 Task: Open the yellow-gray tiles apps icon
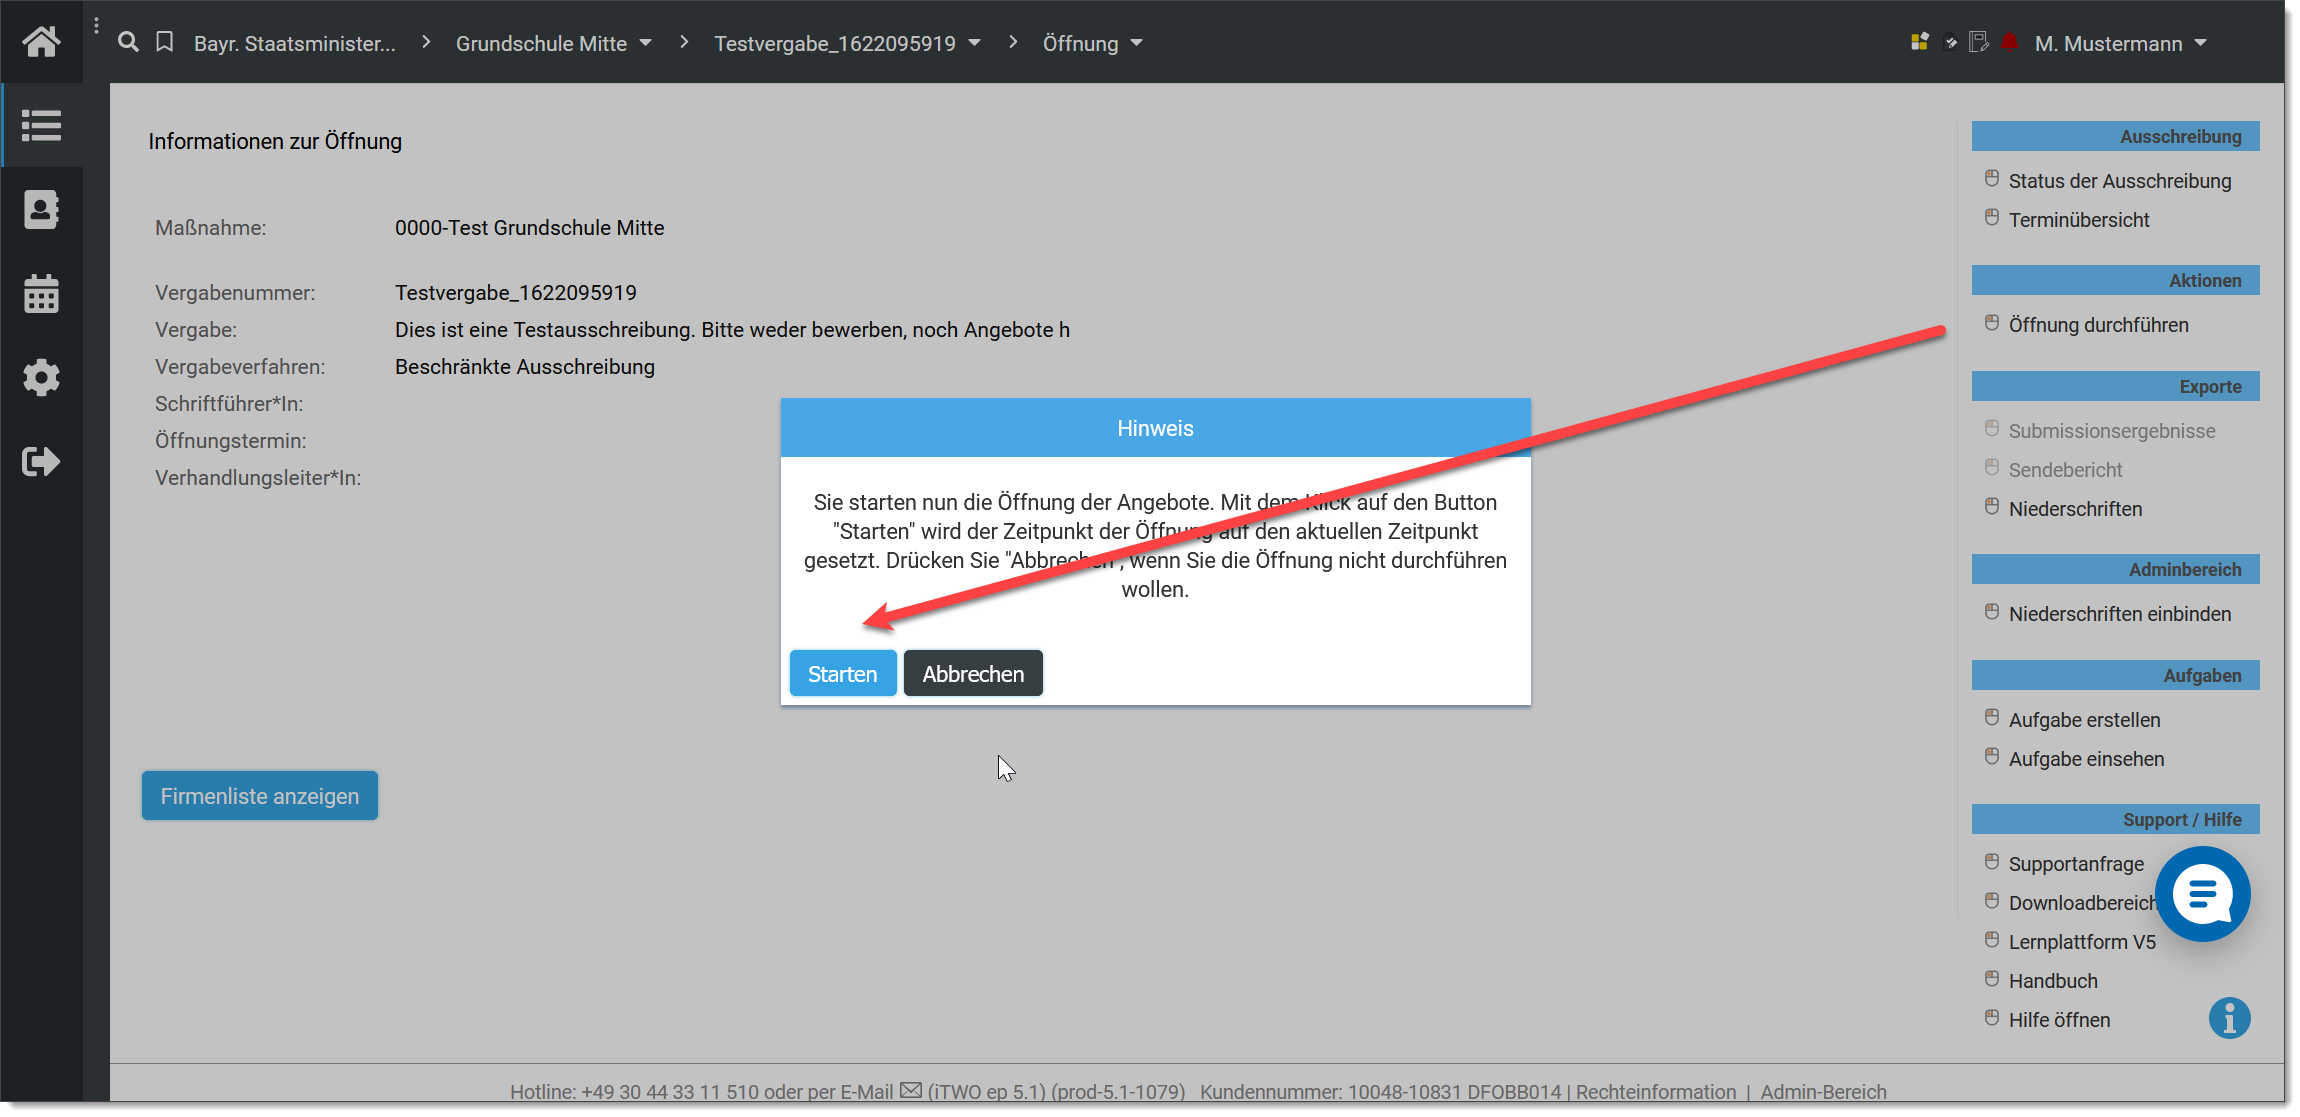1919,42
